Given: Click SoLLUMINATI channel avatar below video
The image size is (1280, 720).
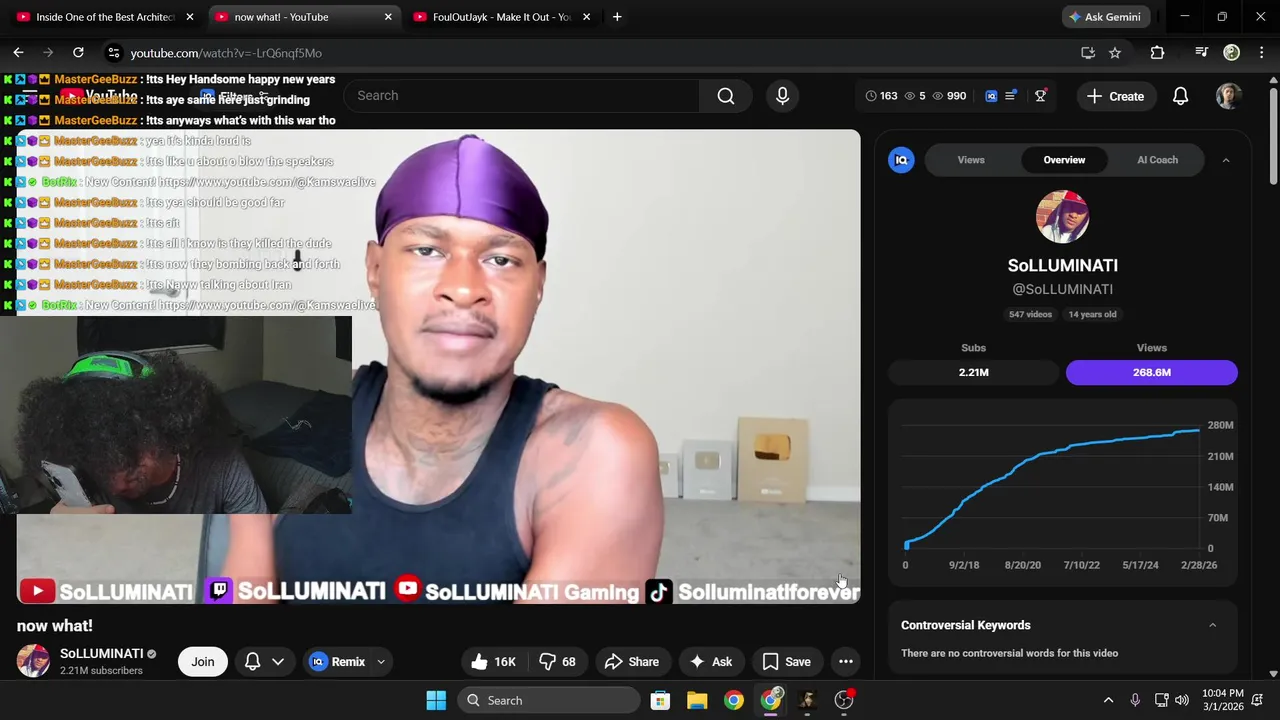Looking at the screenshot, I should click(33, 661).
